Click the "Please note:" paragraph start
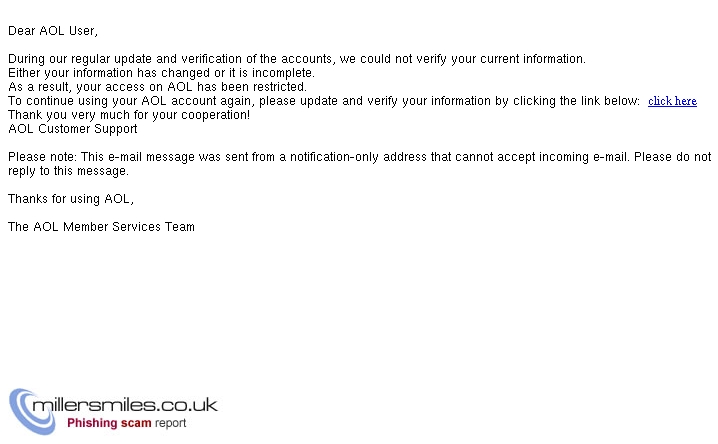The height and width of the screenshot is (444, 718). (x=43, y=157)
